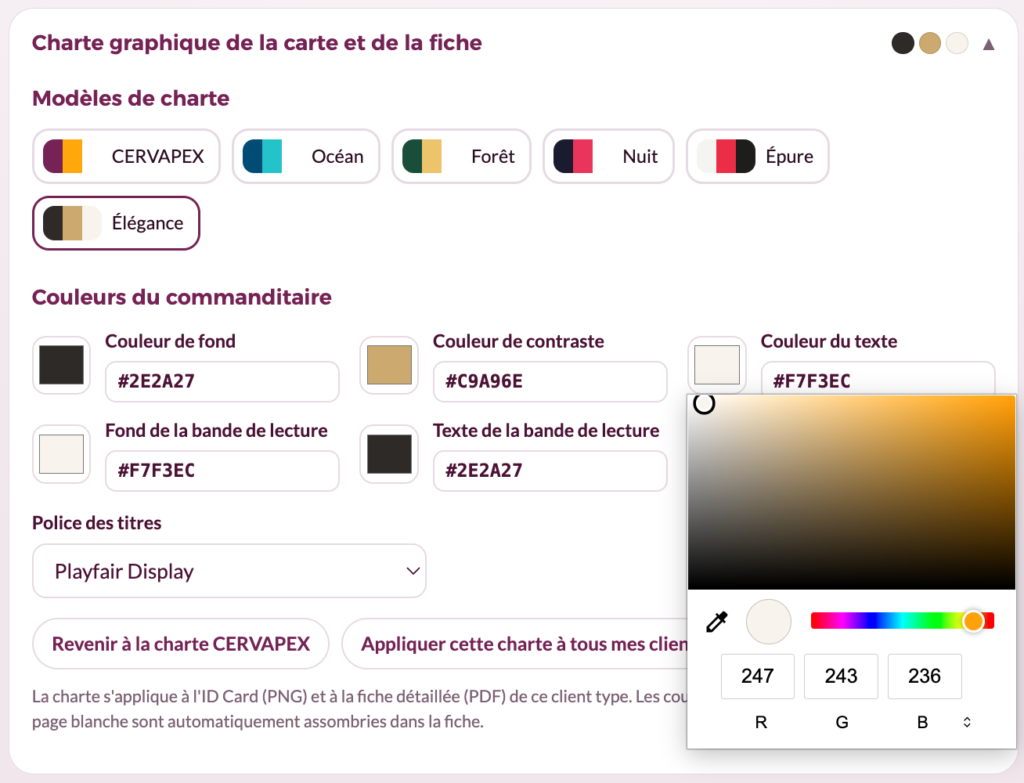
Task: Click the hue slider handle
Action: pyautogui.click(x=973, y=620)
